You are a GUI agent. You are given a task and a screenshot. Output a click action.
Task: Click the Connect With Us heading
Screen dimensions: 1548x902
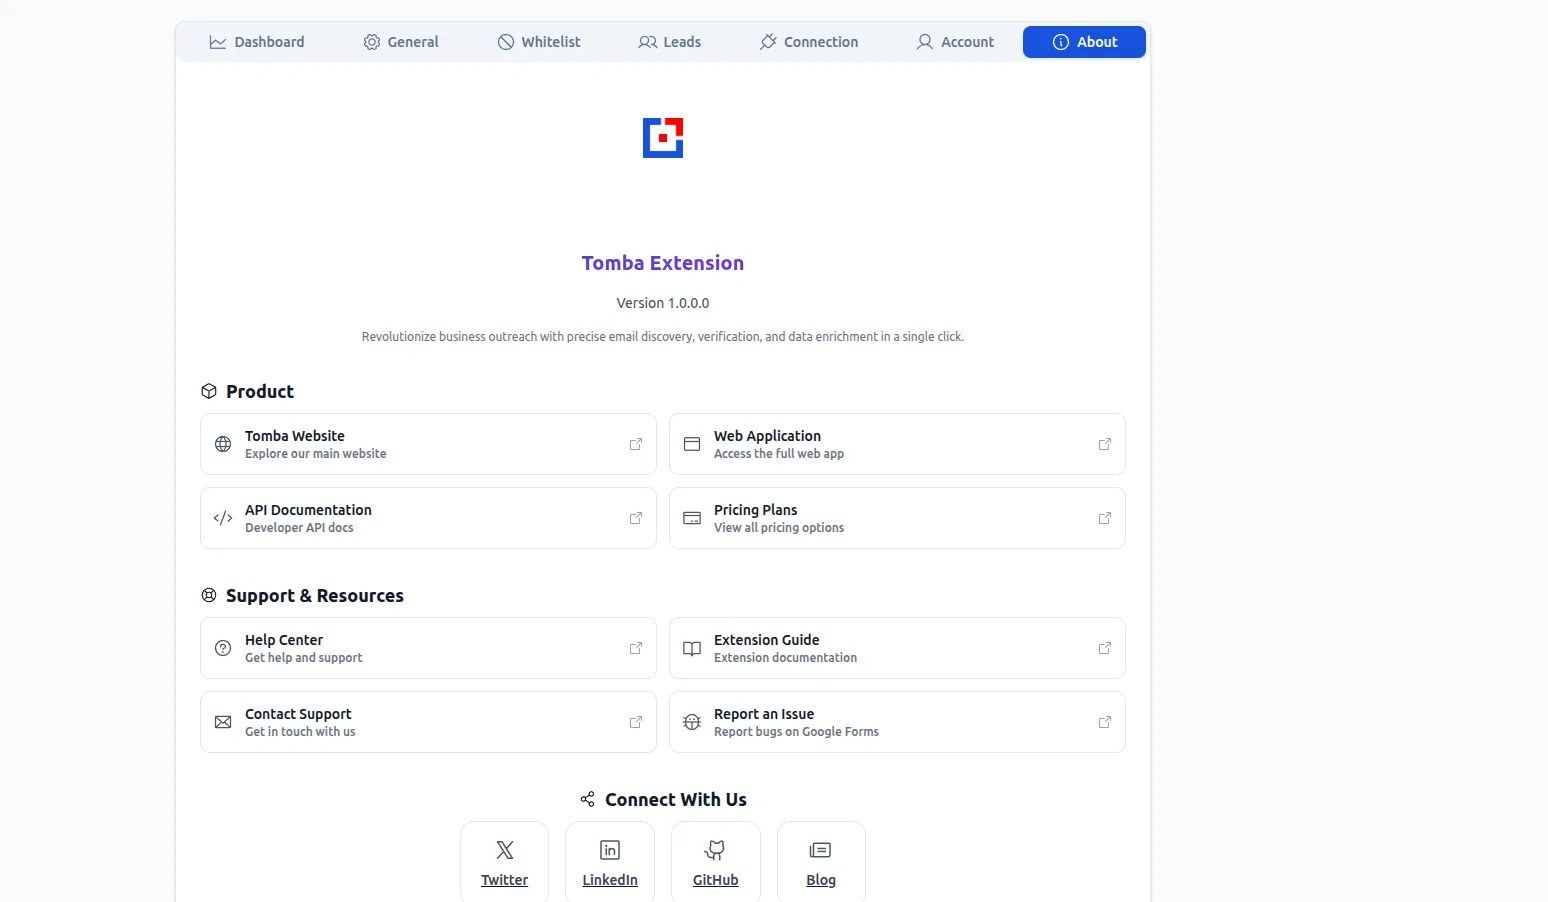tap(676, 799)
